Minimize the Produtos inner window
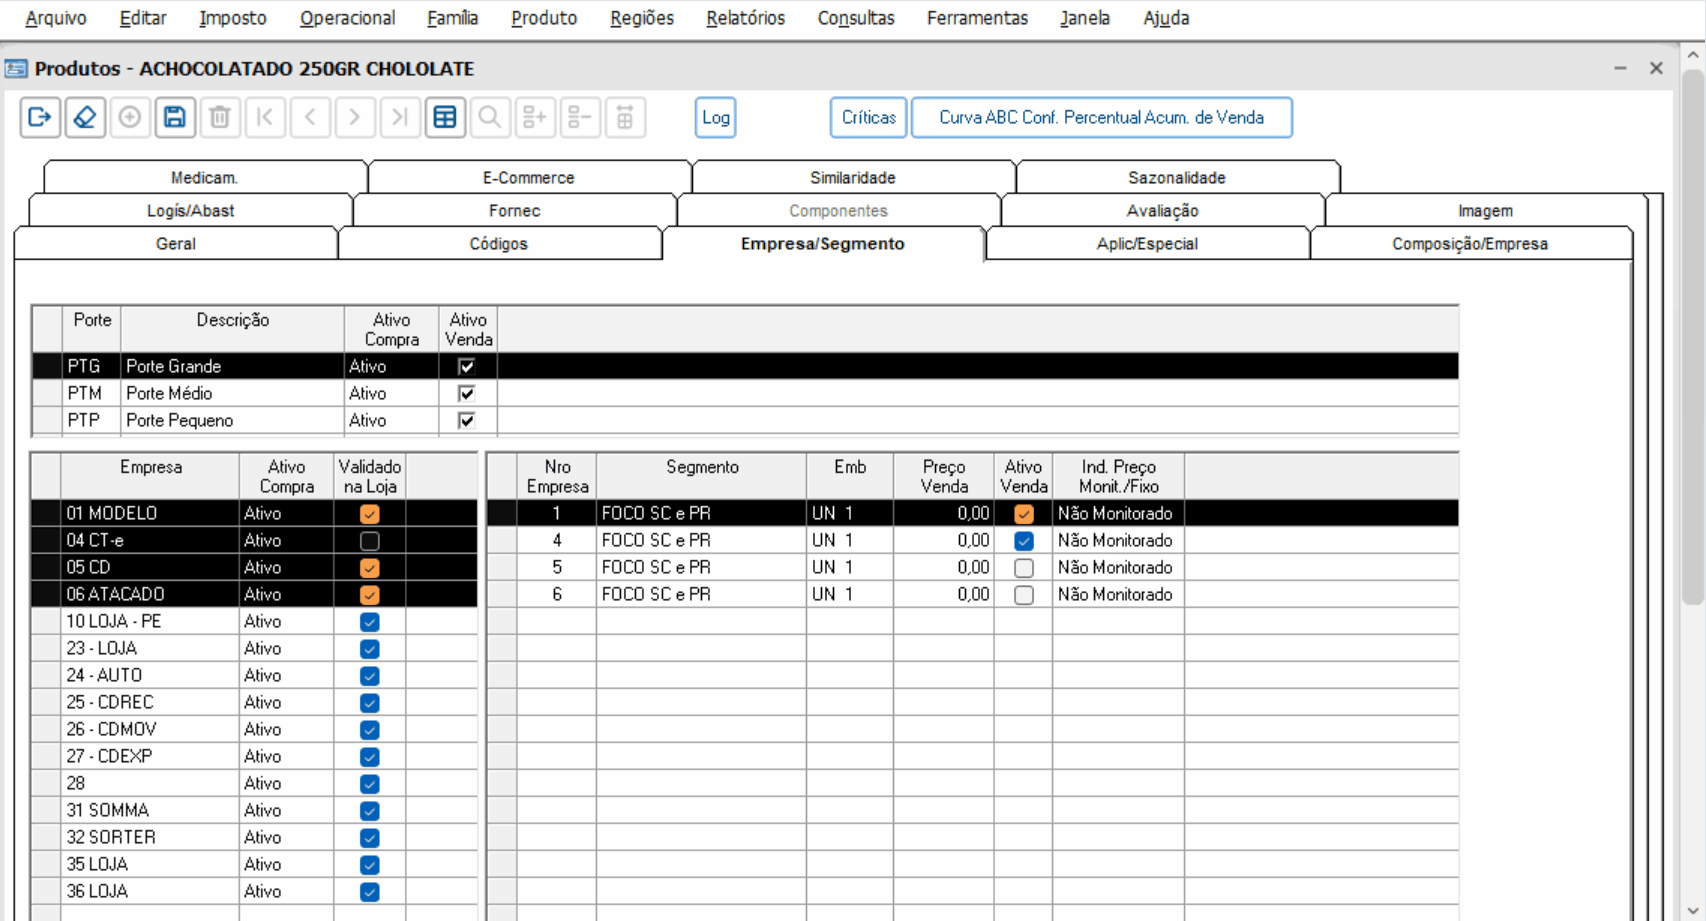The height and width of the screenshot is (921, 1706). 1620,68
